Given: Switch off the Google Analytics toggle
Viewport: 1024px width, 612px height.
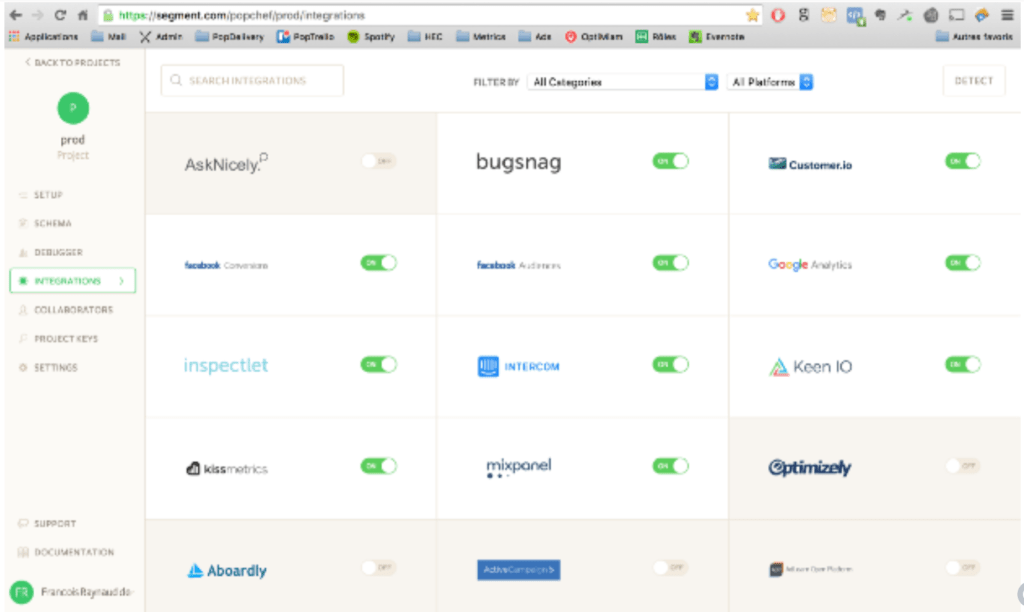Looking at the screenshot, I should [x=963, y=263].
